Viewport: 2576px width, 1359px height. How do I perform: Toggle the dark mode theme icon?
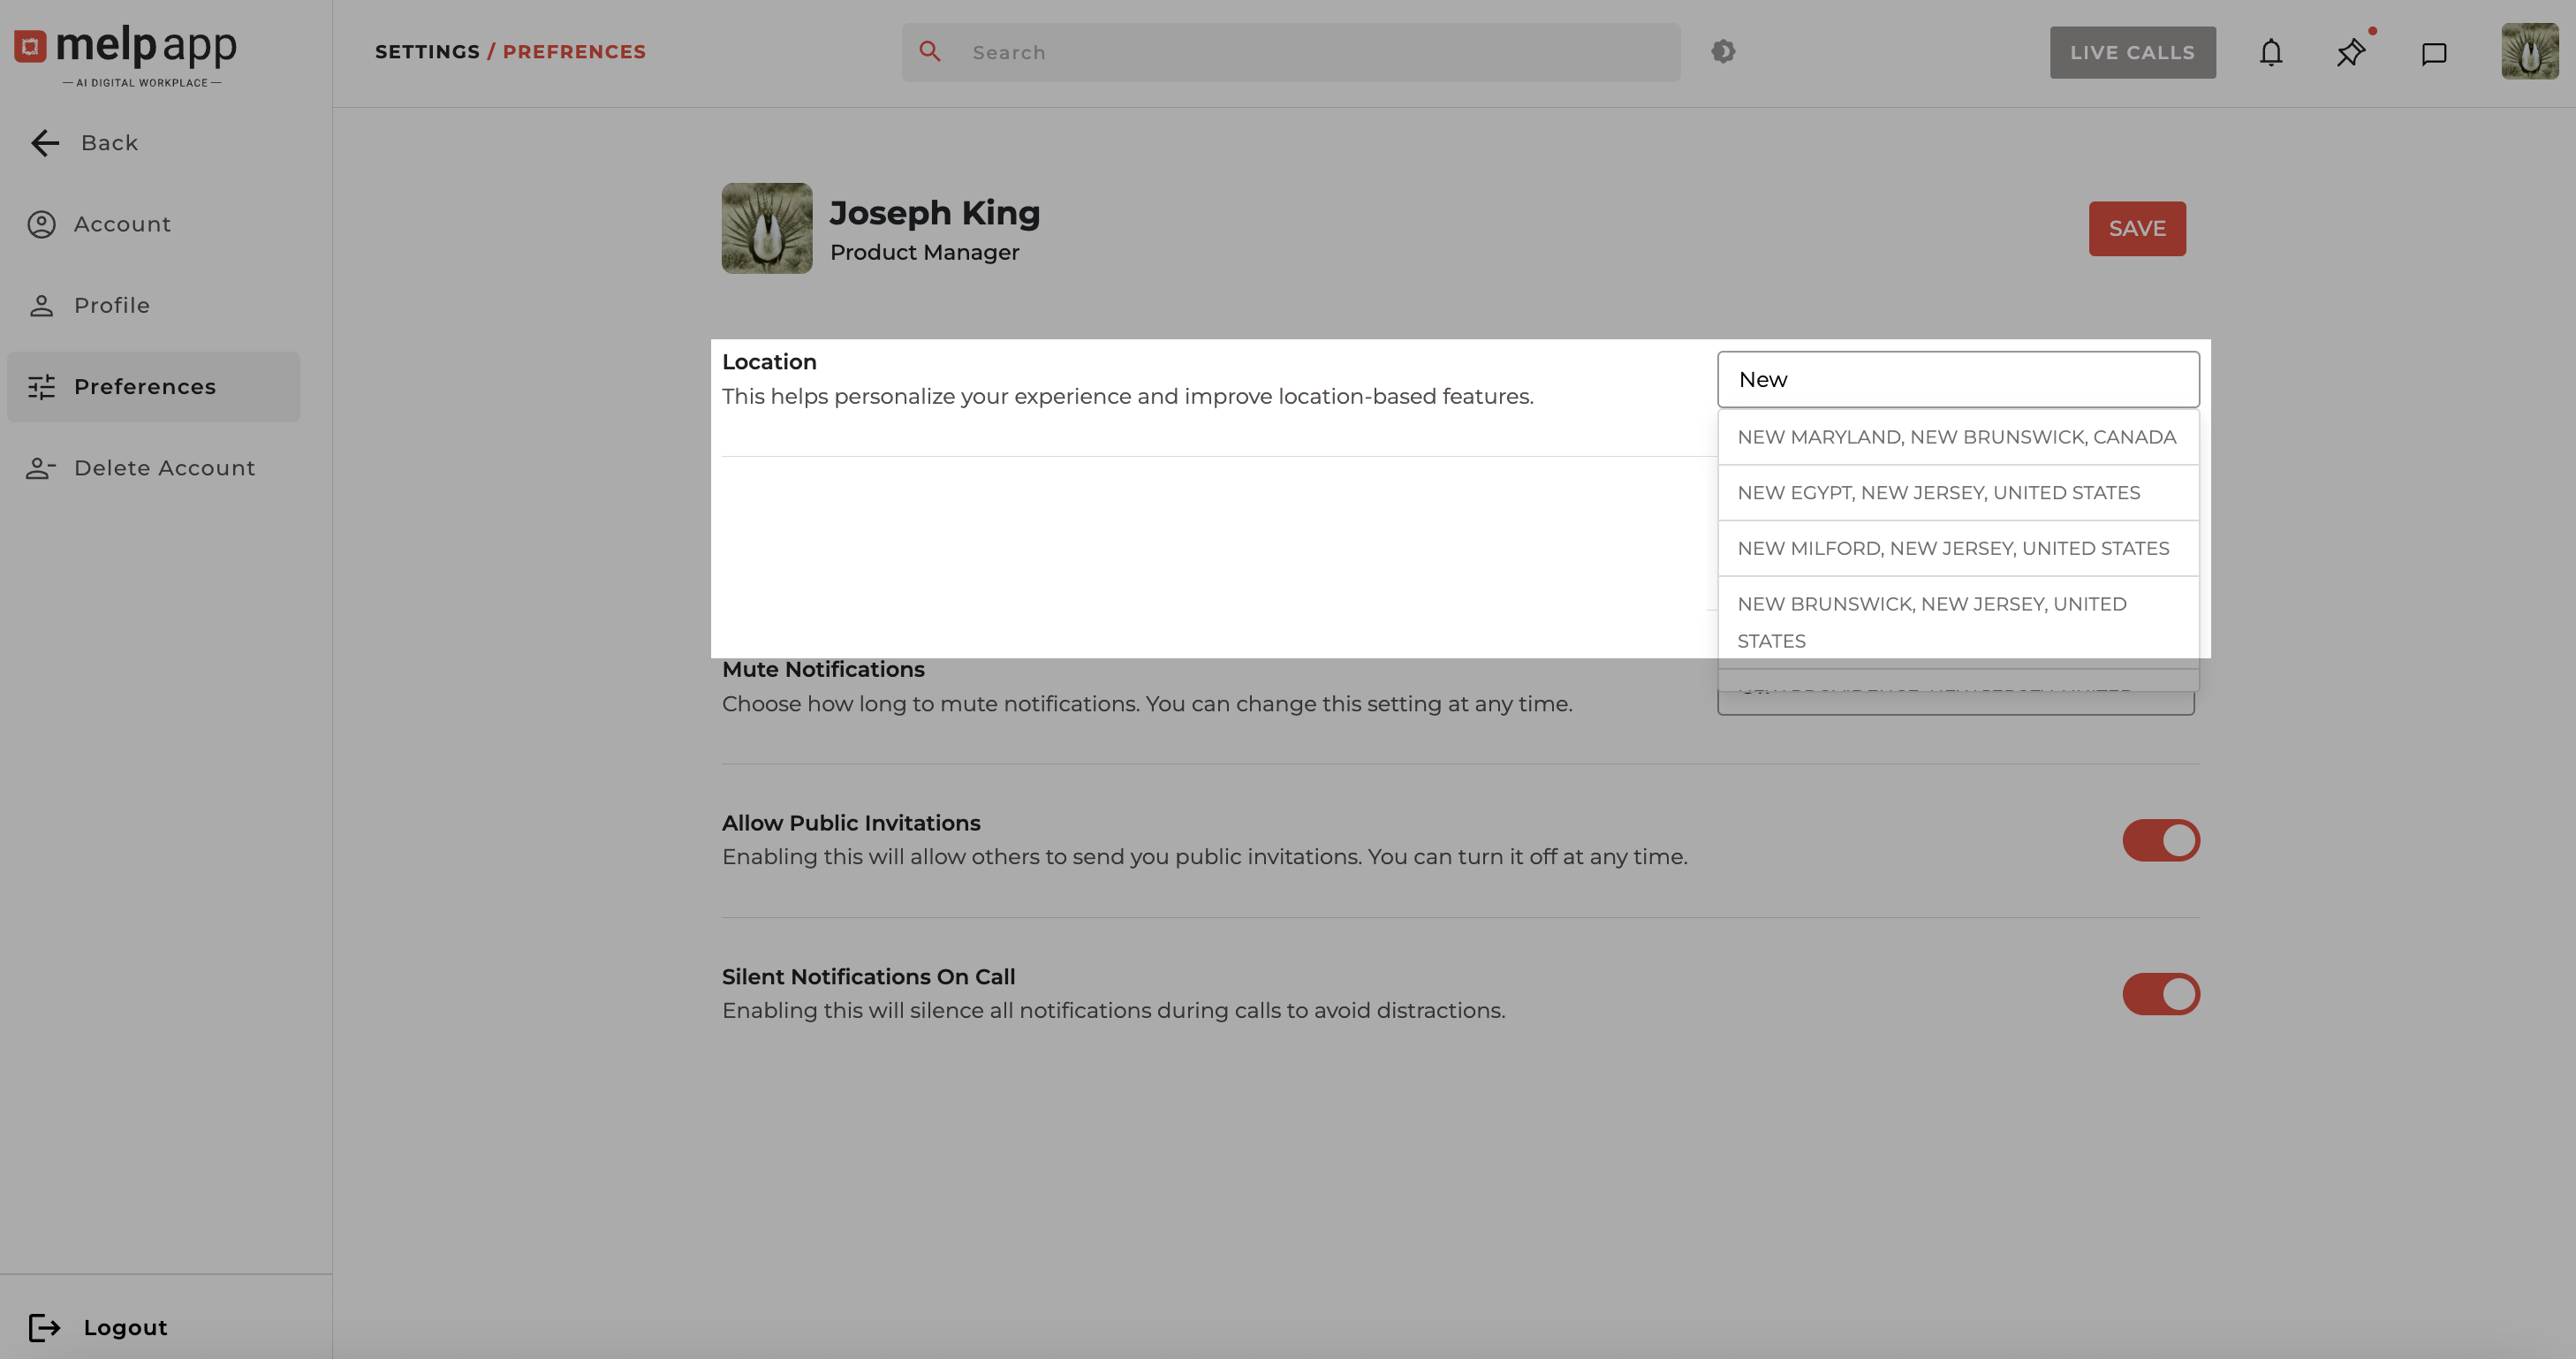tap(1722, 52)
